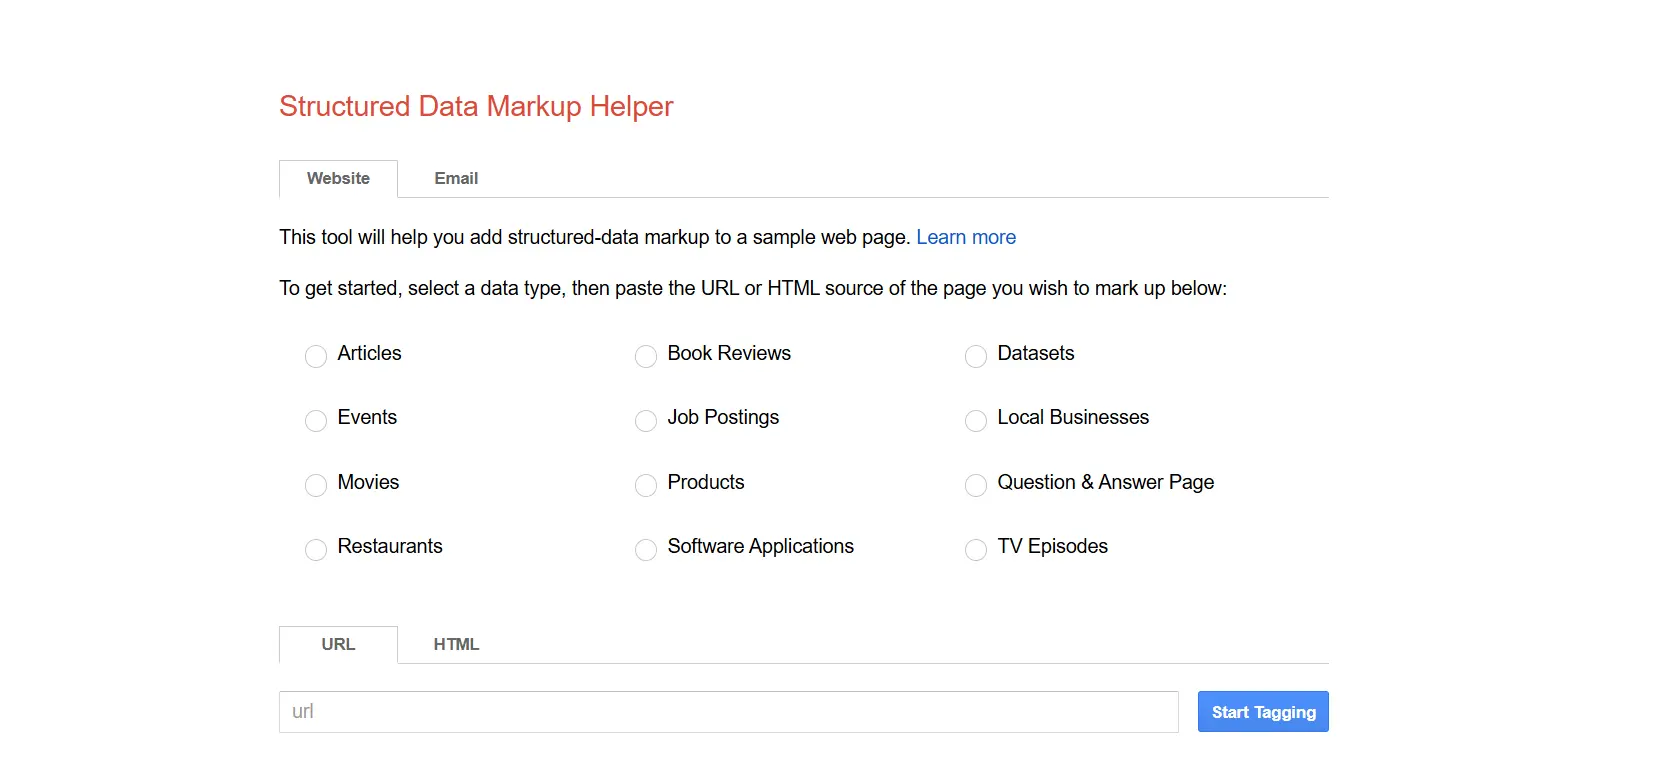Choose the Book Reviews data type
Image resolution: width=1665 pixels, height=765 pixels.
tap(646, 356)
